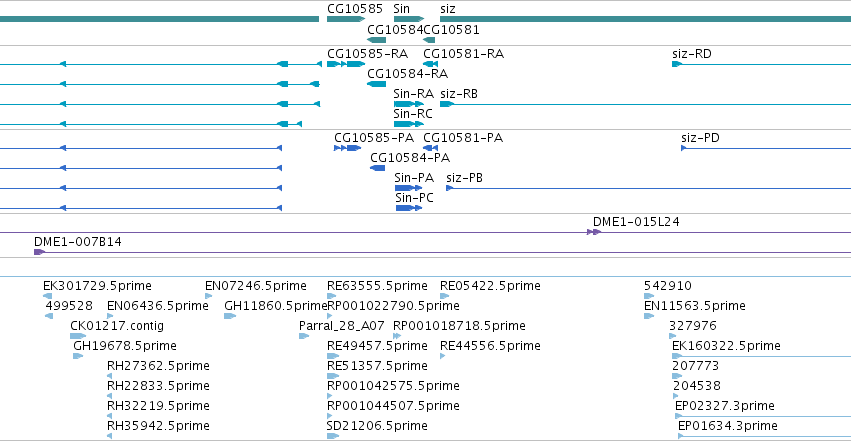Select EST RH27362.5prime
Viewport: 851px width, 441px height.
click(110, 376)
